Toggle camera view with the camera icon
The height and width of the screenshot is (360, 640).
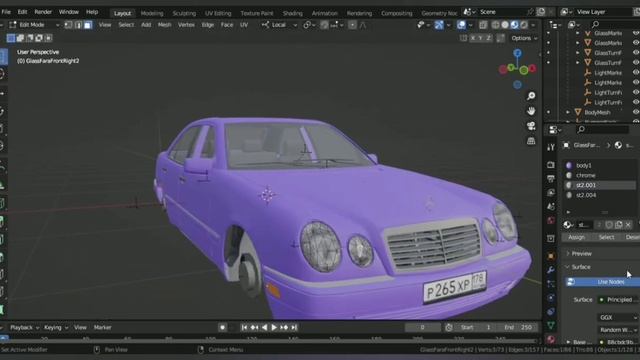531,126
